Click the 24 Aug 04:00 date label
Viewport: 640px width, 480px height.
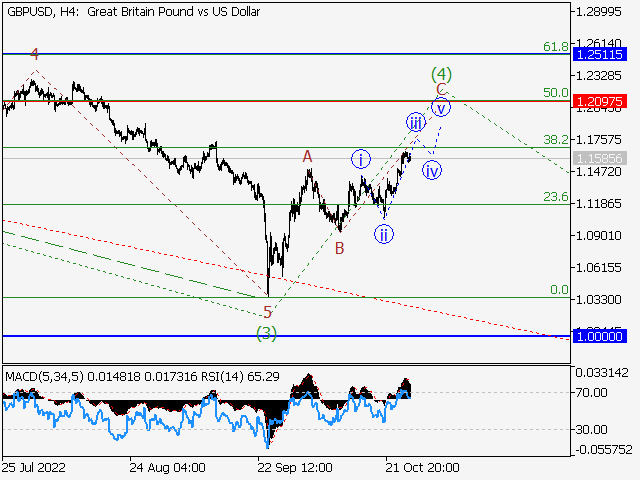click(167, 467)
